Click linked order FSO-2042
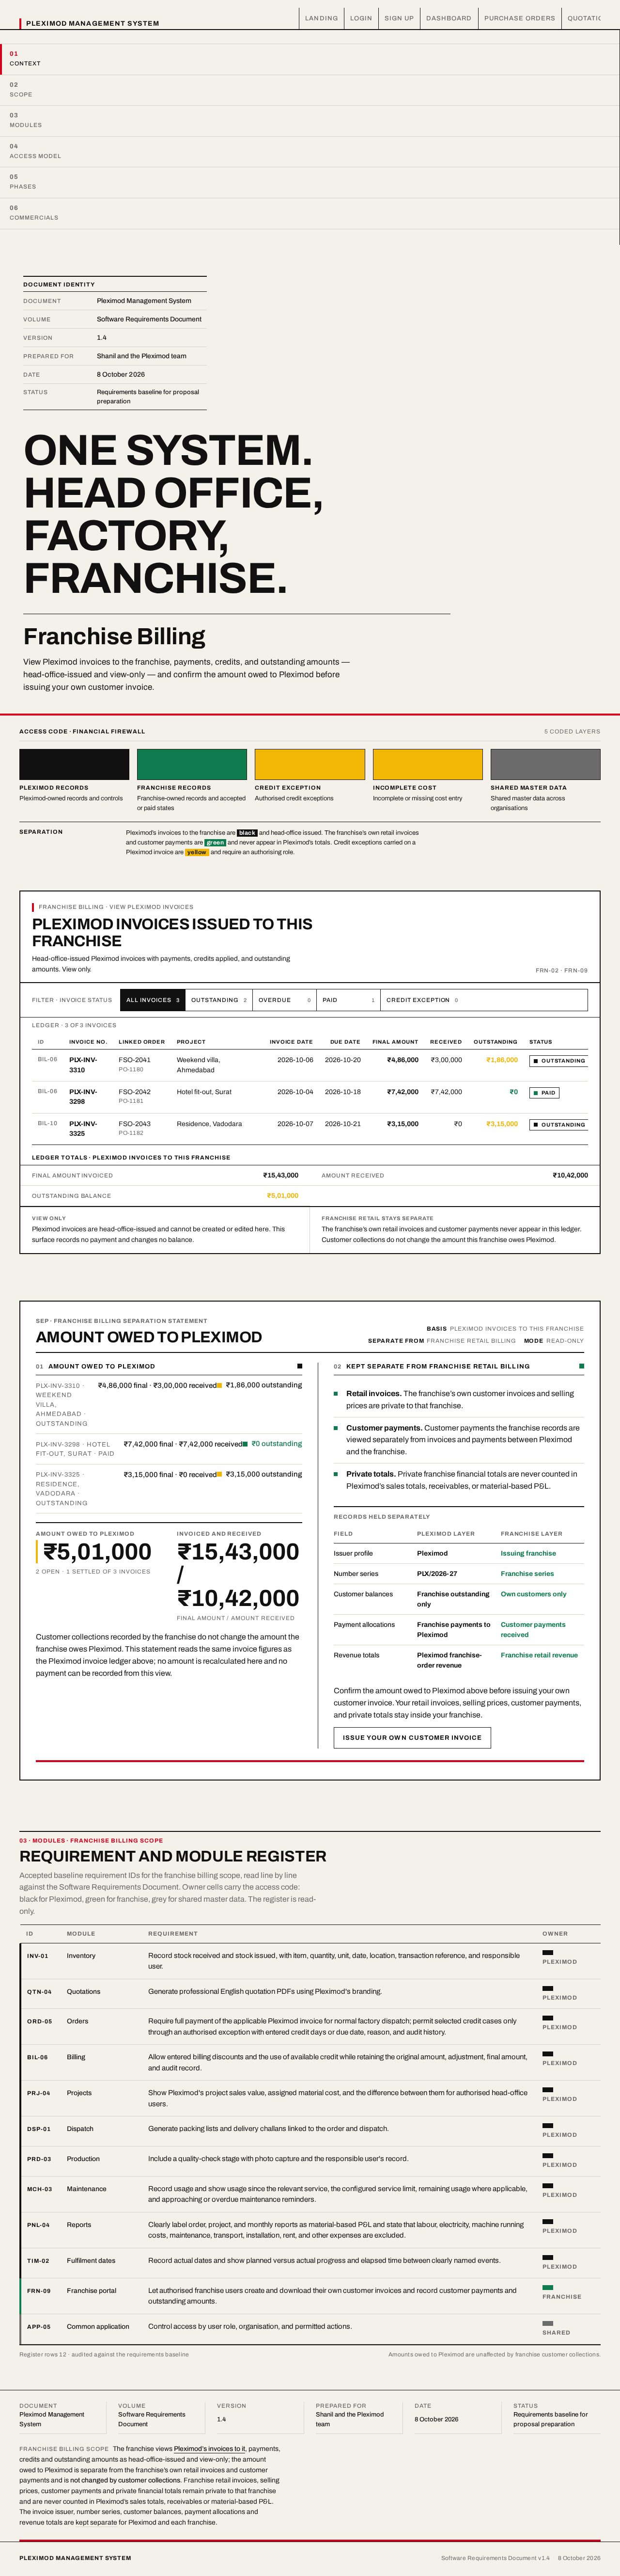The height and width of the screenshot is (2576, 620). point(135,1092)
